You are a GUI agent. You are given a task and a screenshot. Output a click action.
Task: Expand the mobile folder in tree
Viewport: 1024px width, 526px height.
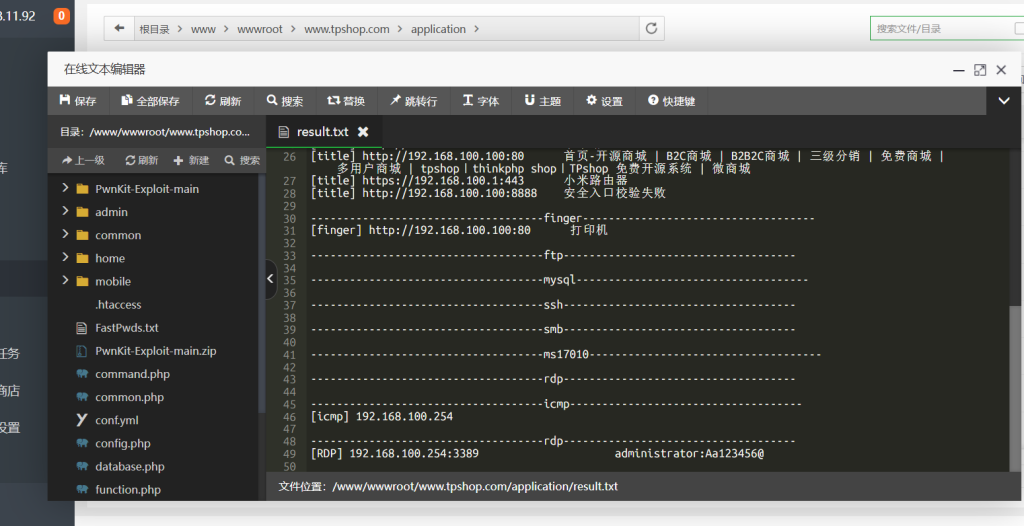click(x=66, y=281)
